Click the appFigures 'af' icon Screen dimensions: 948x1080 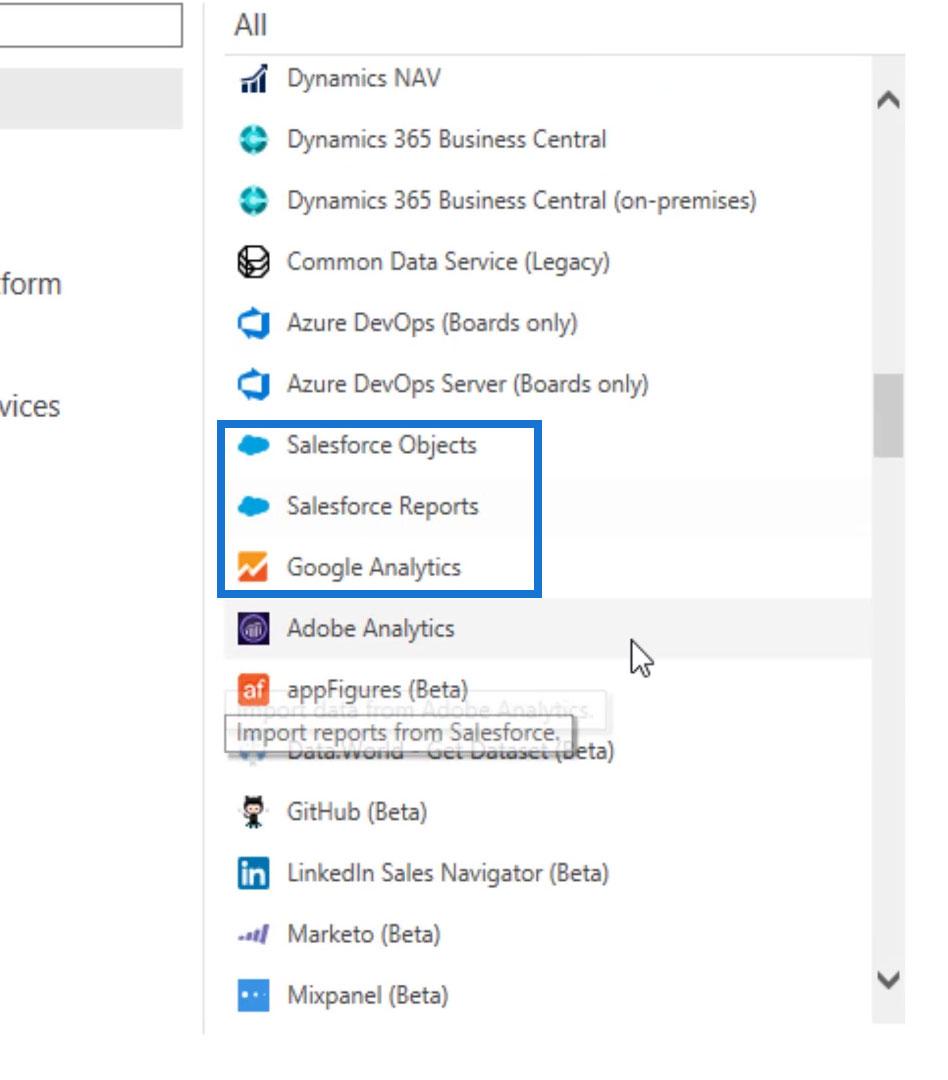(253, 689)
